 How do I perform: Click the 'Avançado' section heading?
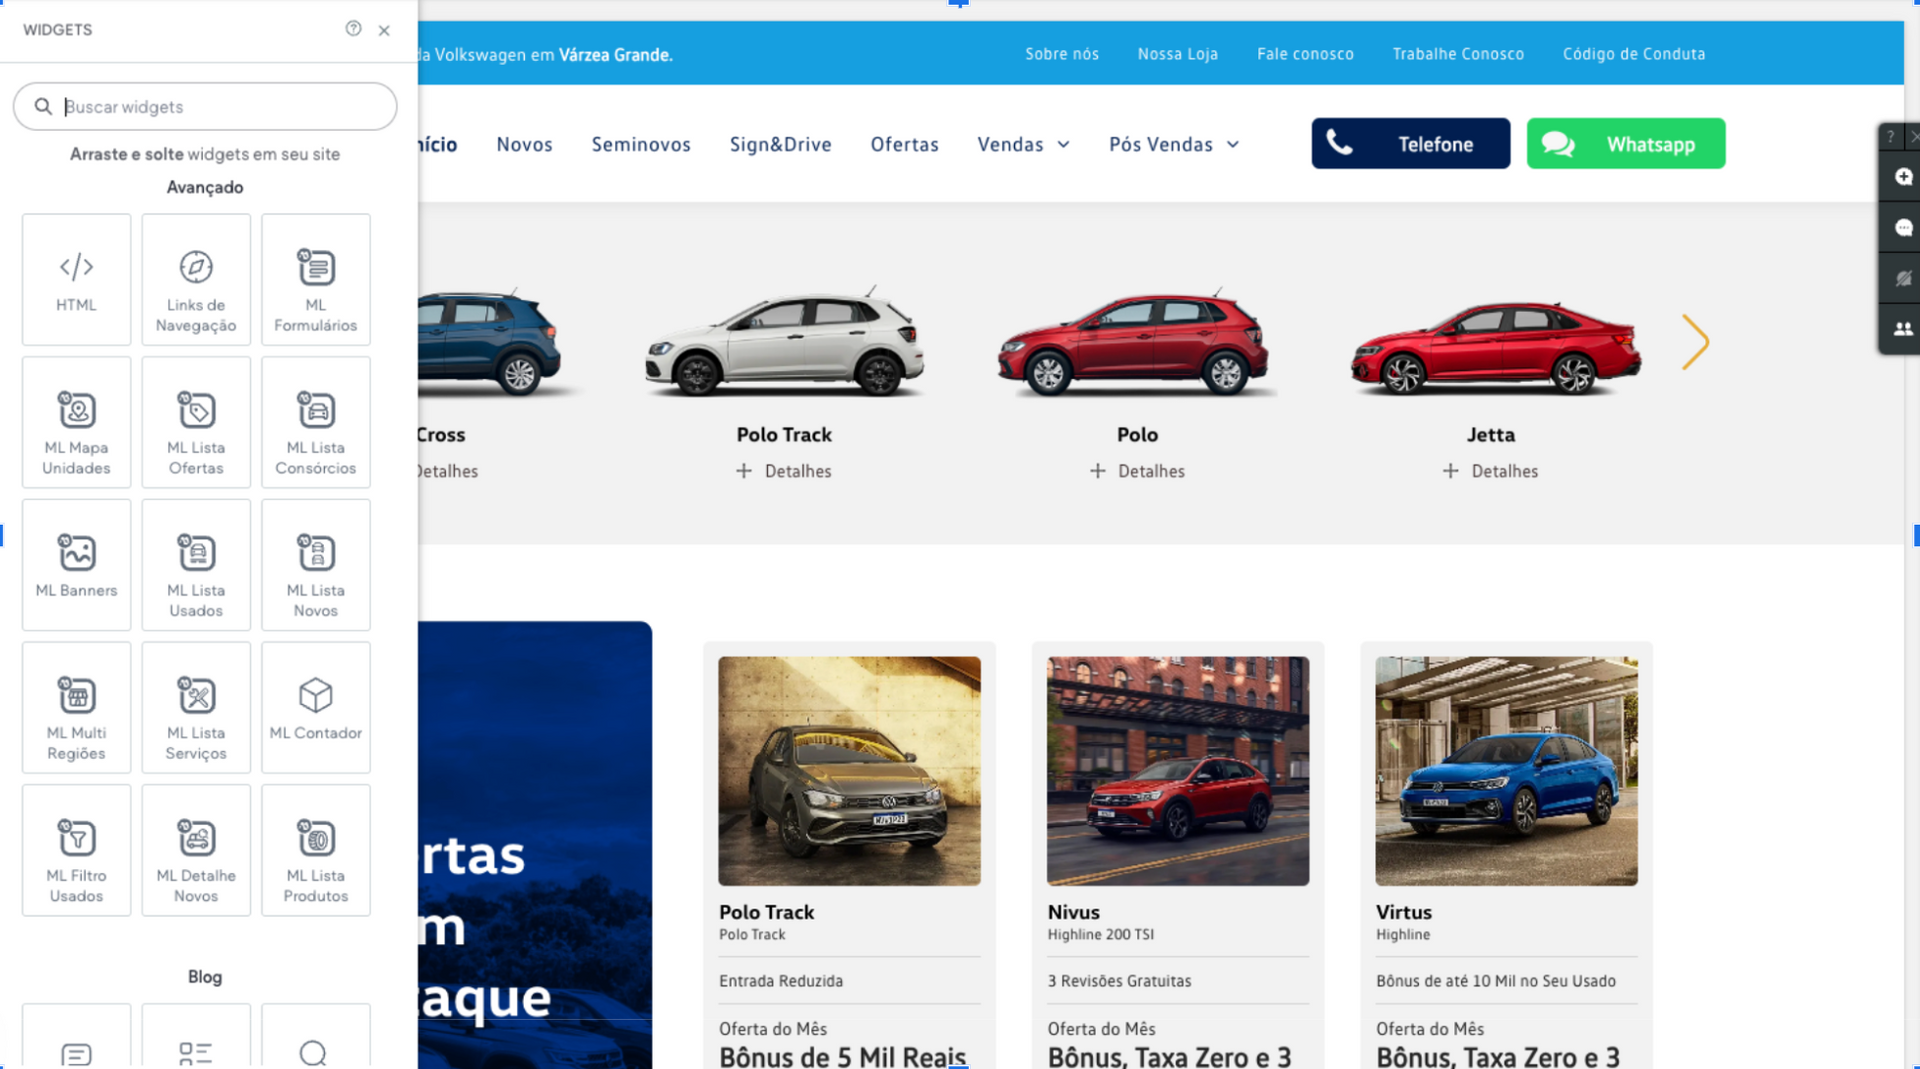(x=205, y=187)
